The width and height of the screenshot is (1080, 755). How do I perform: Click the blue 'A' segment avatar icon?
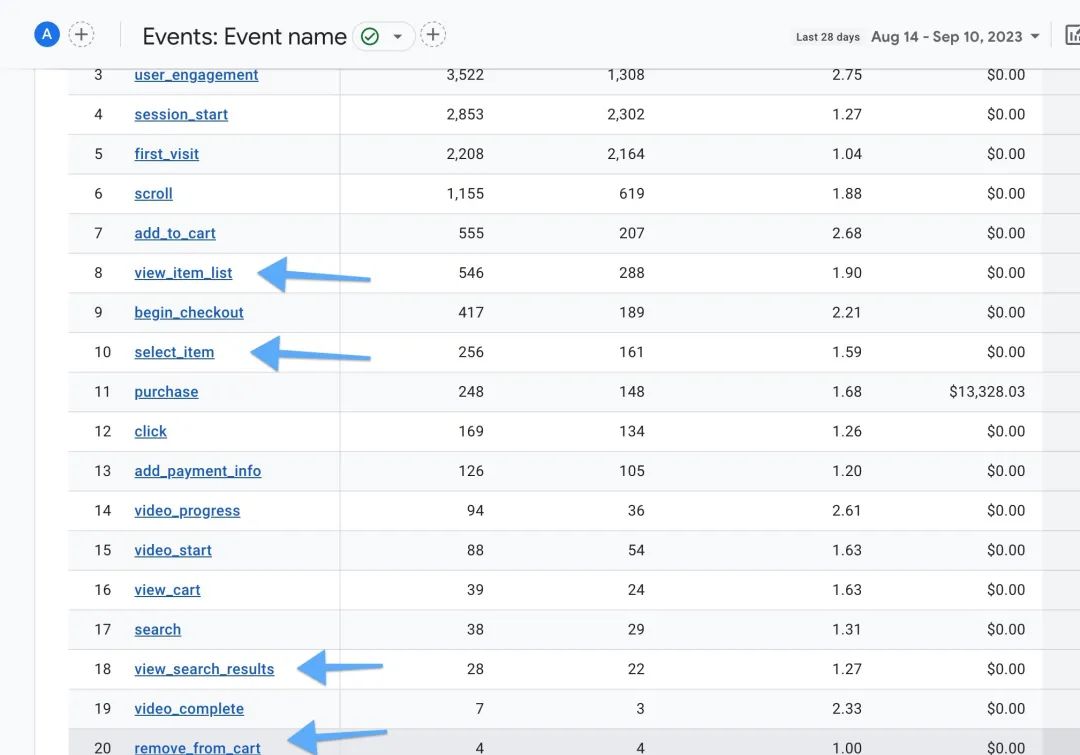pos(47,34)
